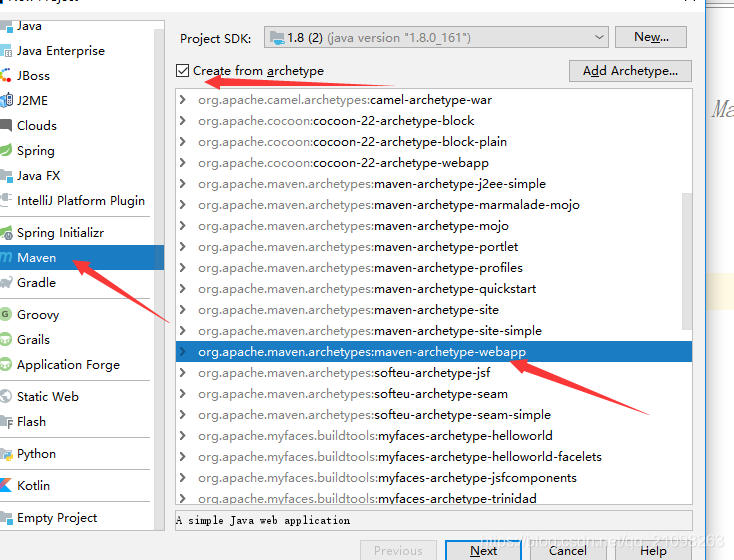Click the Kotlin logo icon
734x560 pixels.
click(x=6, y=486)
